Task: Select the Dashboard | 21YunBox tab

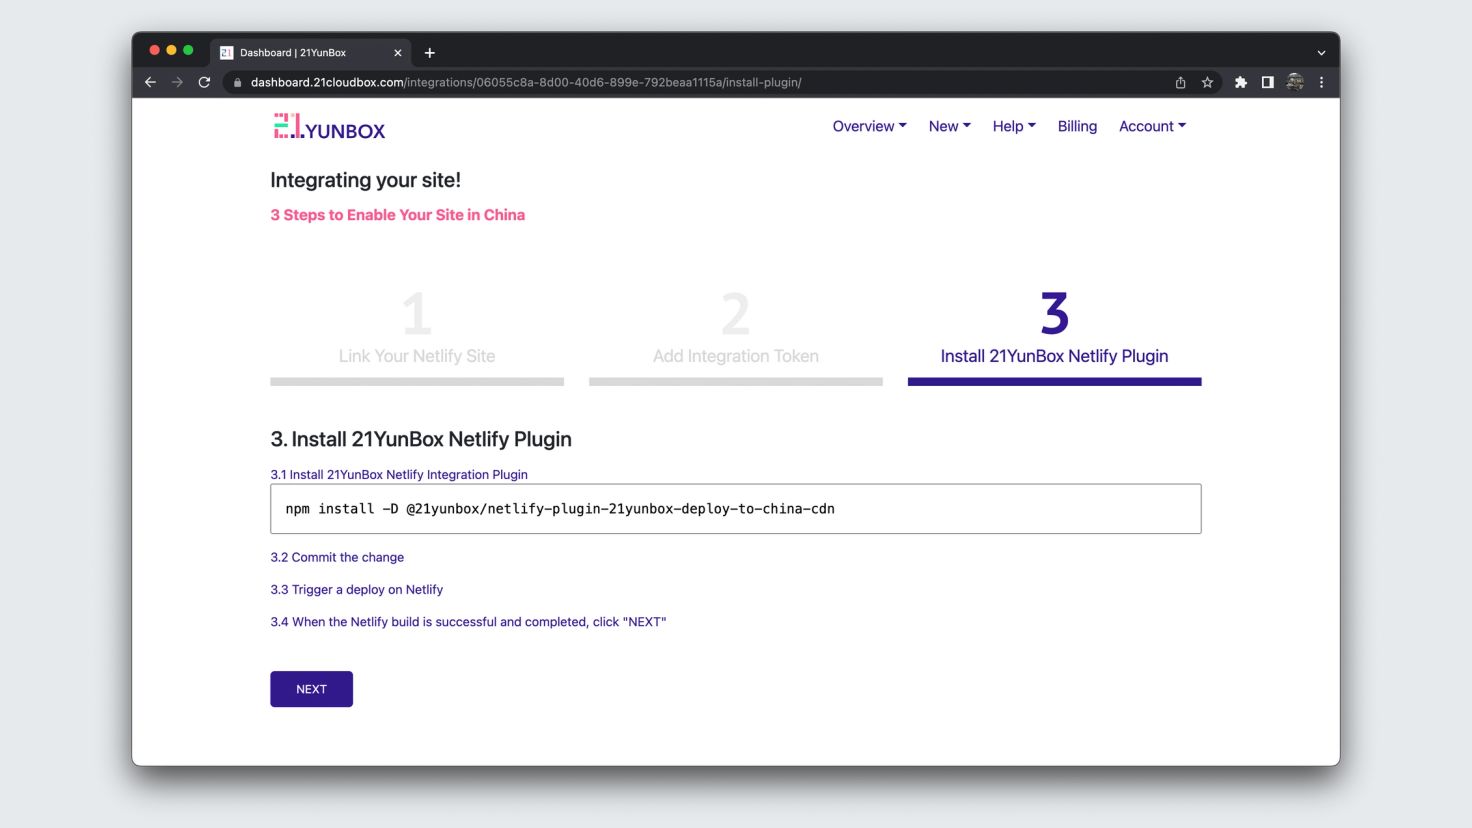Action: coord(311,53)
